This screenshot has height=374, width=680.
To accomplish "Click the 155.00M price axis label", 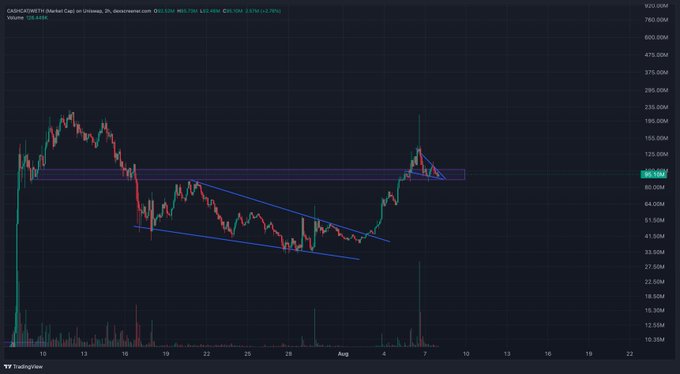I will 656,138.
